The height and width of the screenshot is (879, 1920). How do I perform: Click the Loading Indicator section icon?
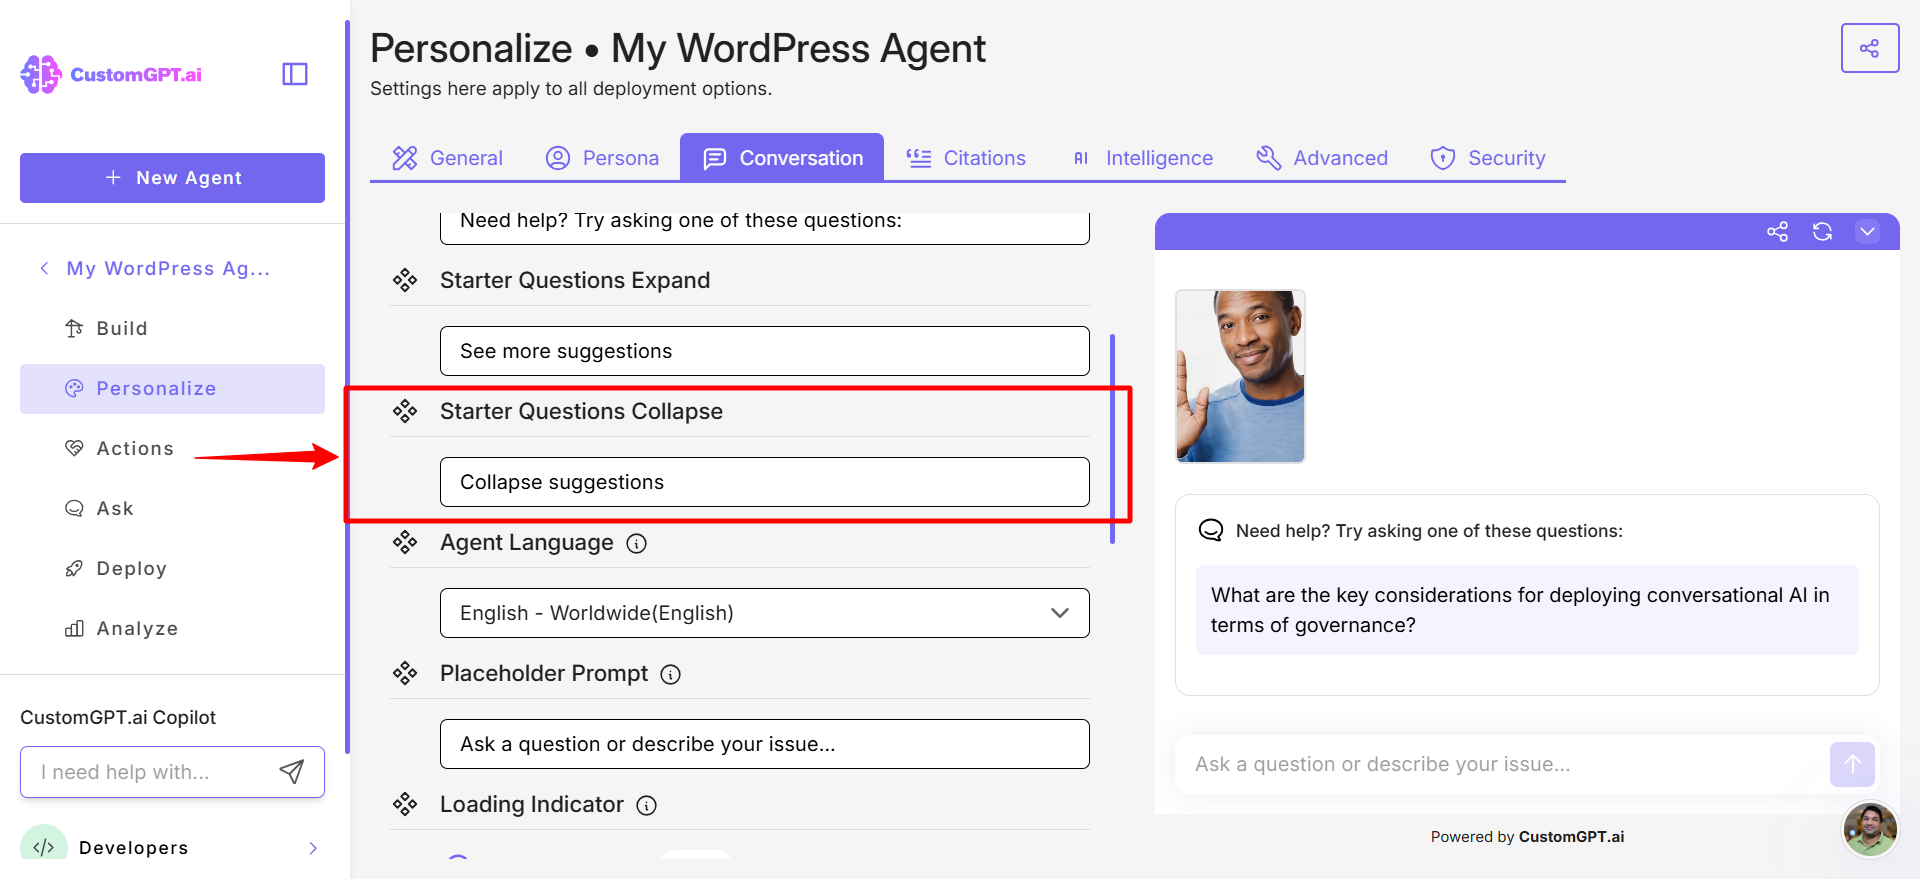click(x=405, y=804)
